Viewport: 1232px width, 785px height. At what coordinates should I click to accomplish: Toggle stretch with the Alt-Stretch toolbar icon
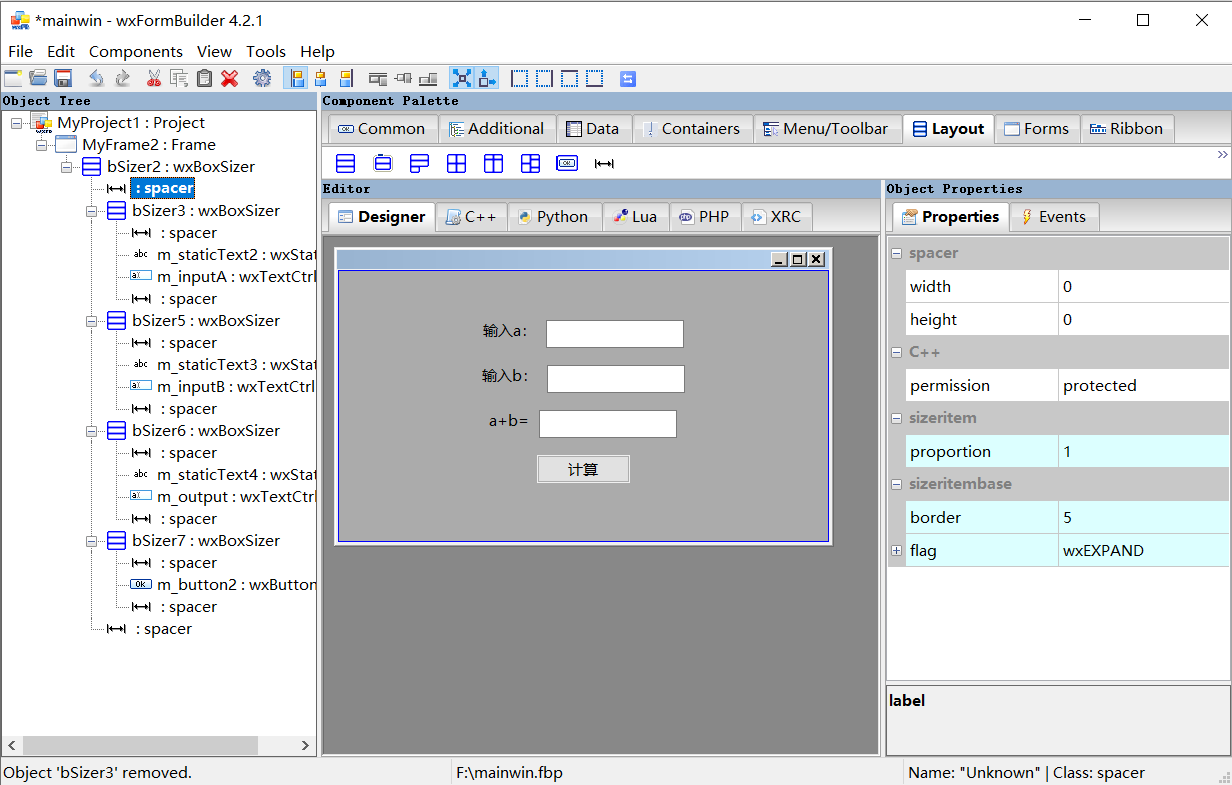(x=486, y=78)
